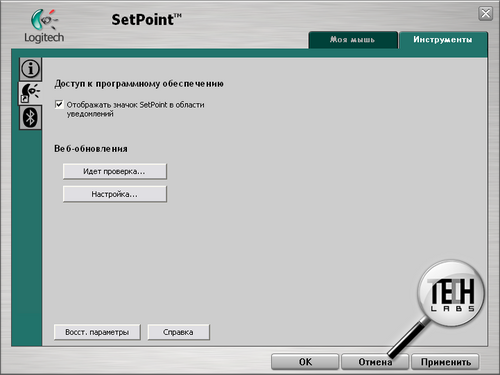Open the Bluetooth sidebar icon
This screenshot has width=500, height=375.
(30, 117)
